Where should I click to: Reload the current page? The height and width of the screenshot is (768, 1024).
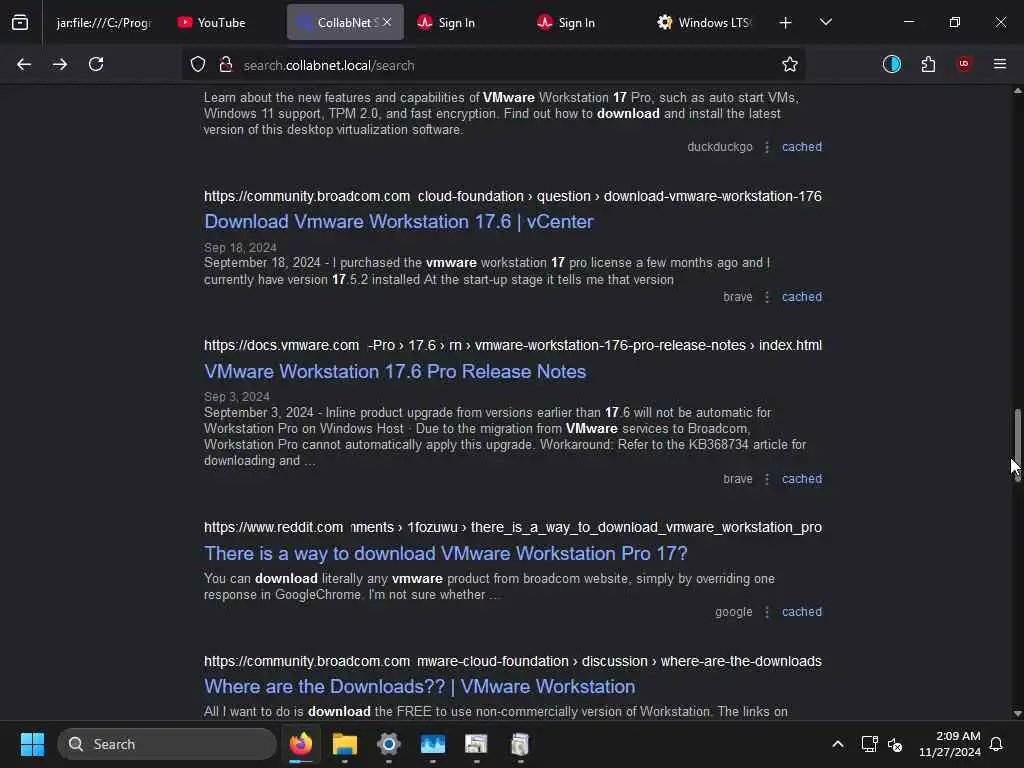[96, 65]
